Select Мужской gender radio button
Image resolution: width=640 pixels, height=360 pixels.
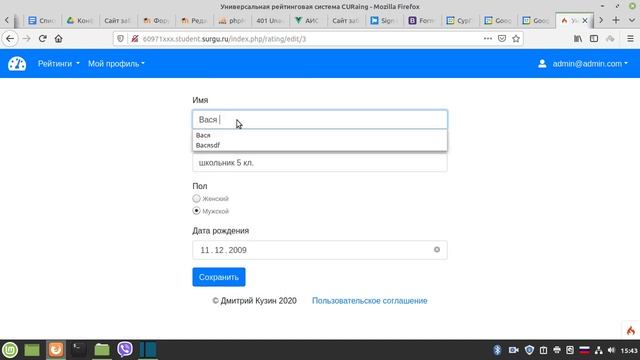pos(196,211)
